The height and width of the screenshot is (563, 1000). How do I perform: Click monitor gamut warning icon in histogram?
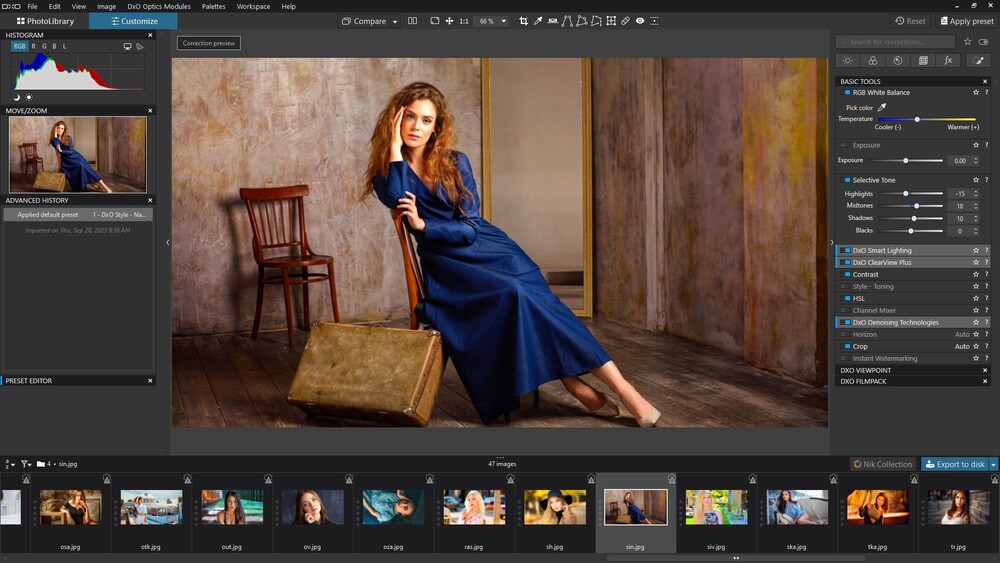(x=128, y=47)
